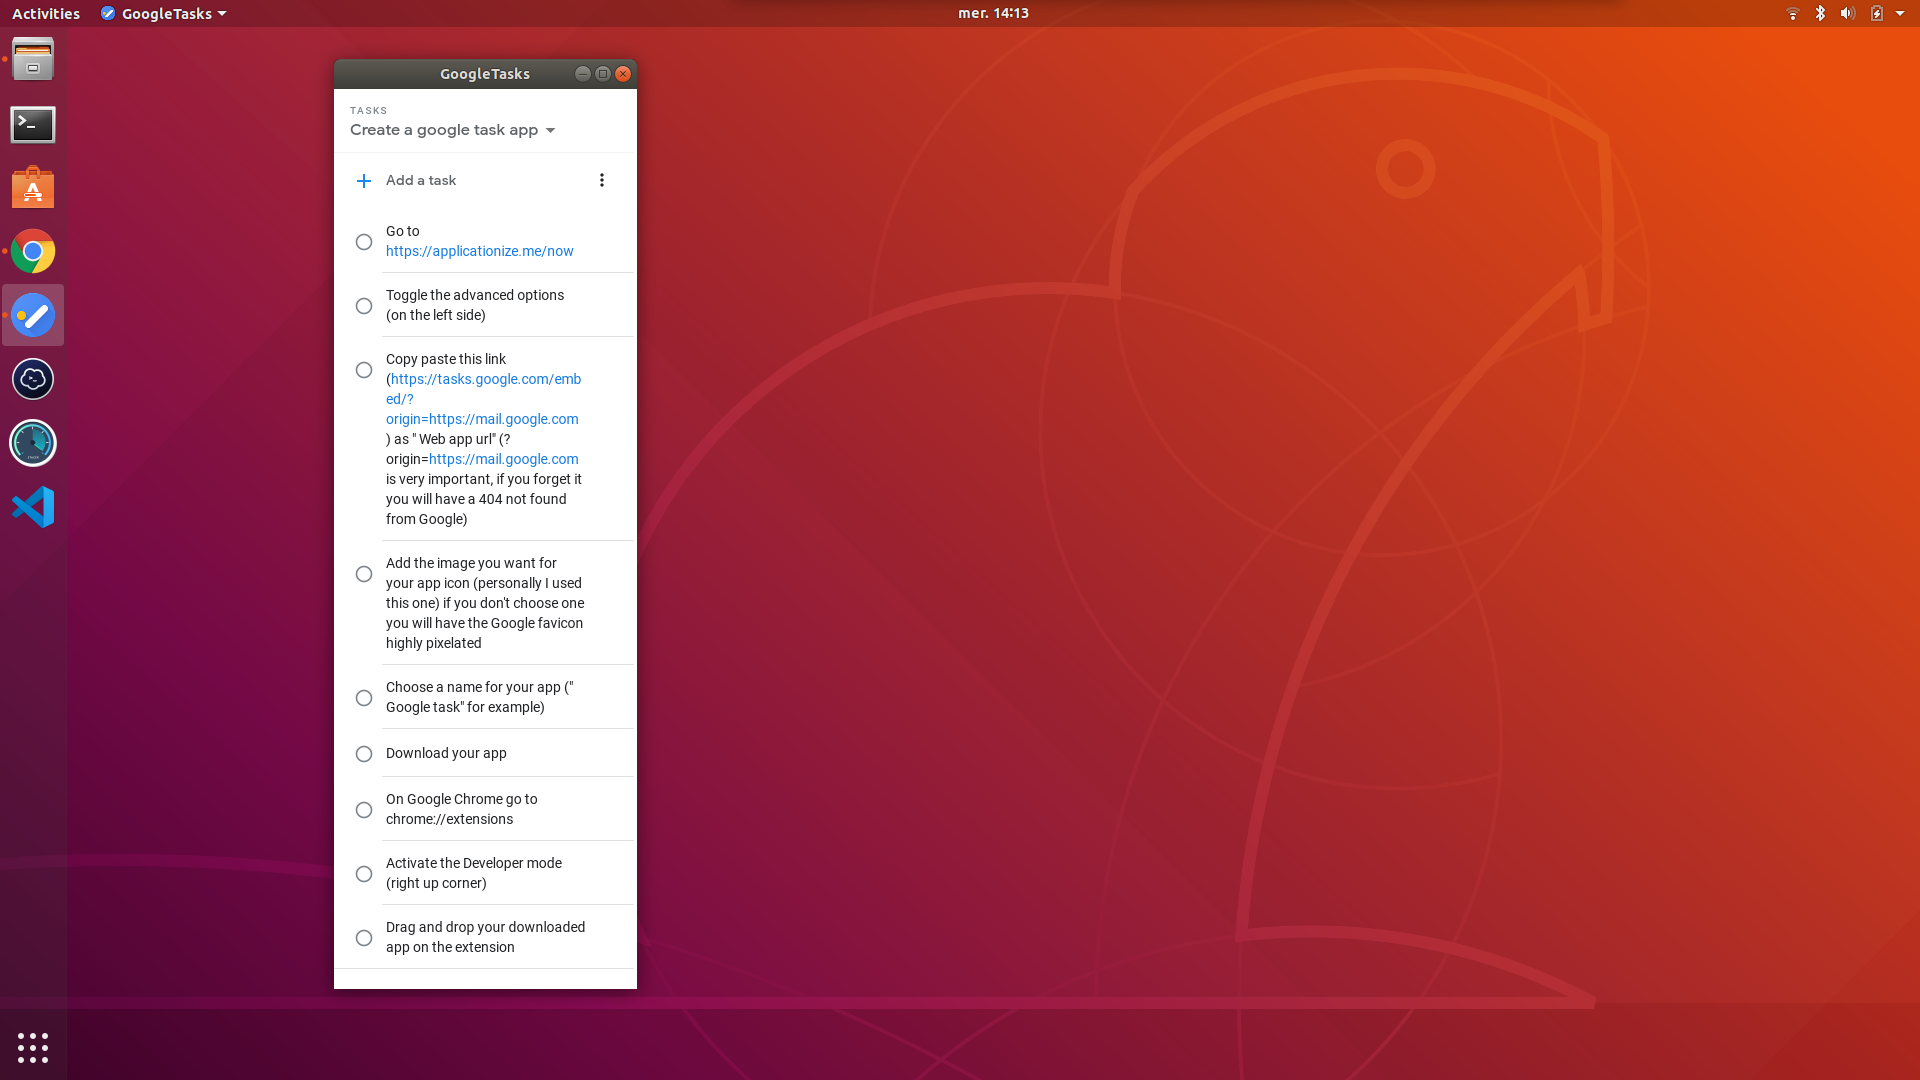Maximize the GoogleTasks window
This screenshot has height=1080, width=1920.
(x=603, y=74)
